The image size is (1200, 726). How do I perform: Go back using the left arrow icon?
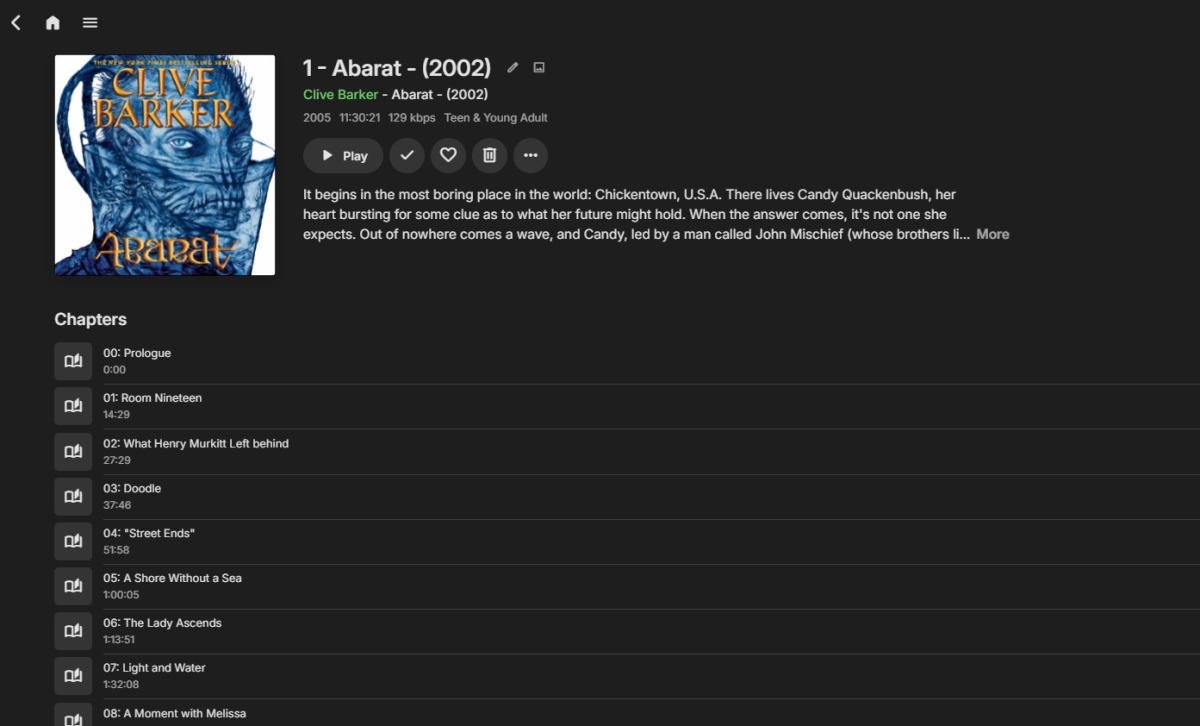(16, 22)
